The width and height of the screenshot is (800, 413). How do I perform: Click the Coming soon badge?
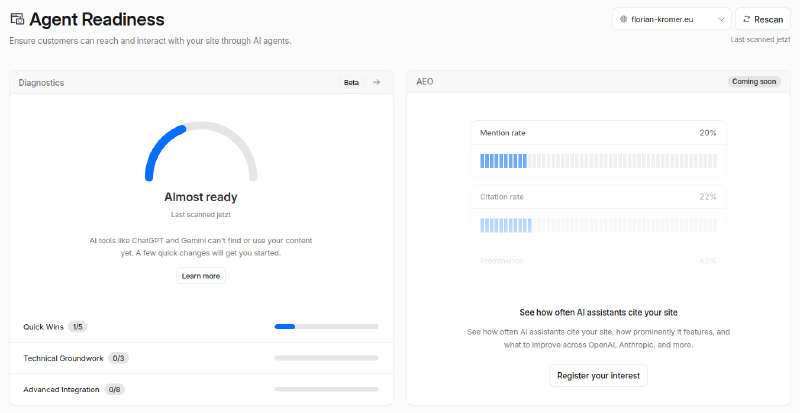pyautogui.click(x=754, y=82)
